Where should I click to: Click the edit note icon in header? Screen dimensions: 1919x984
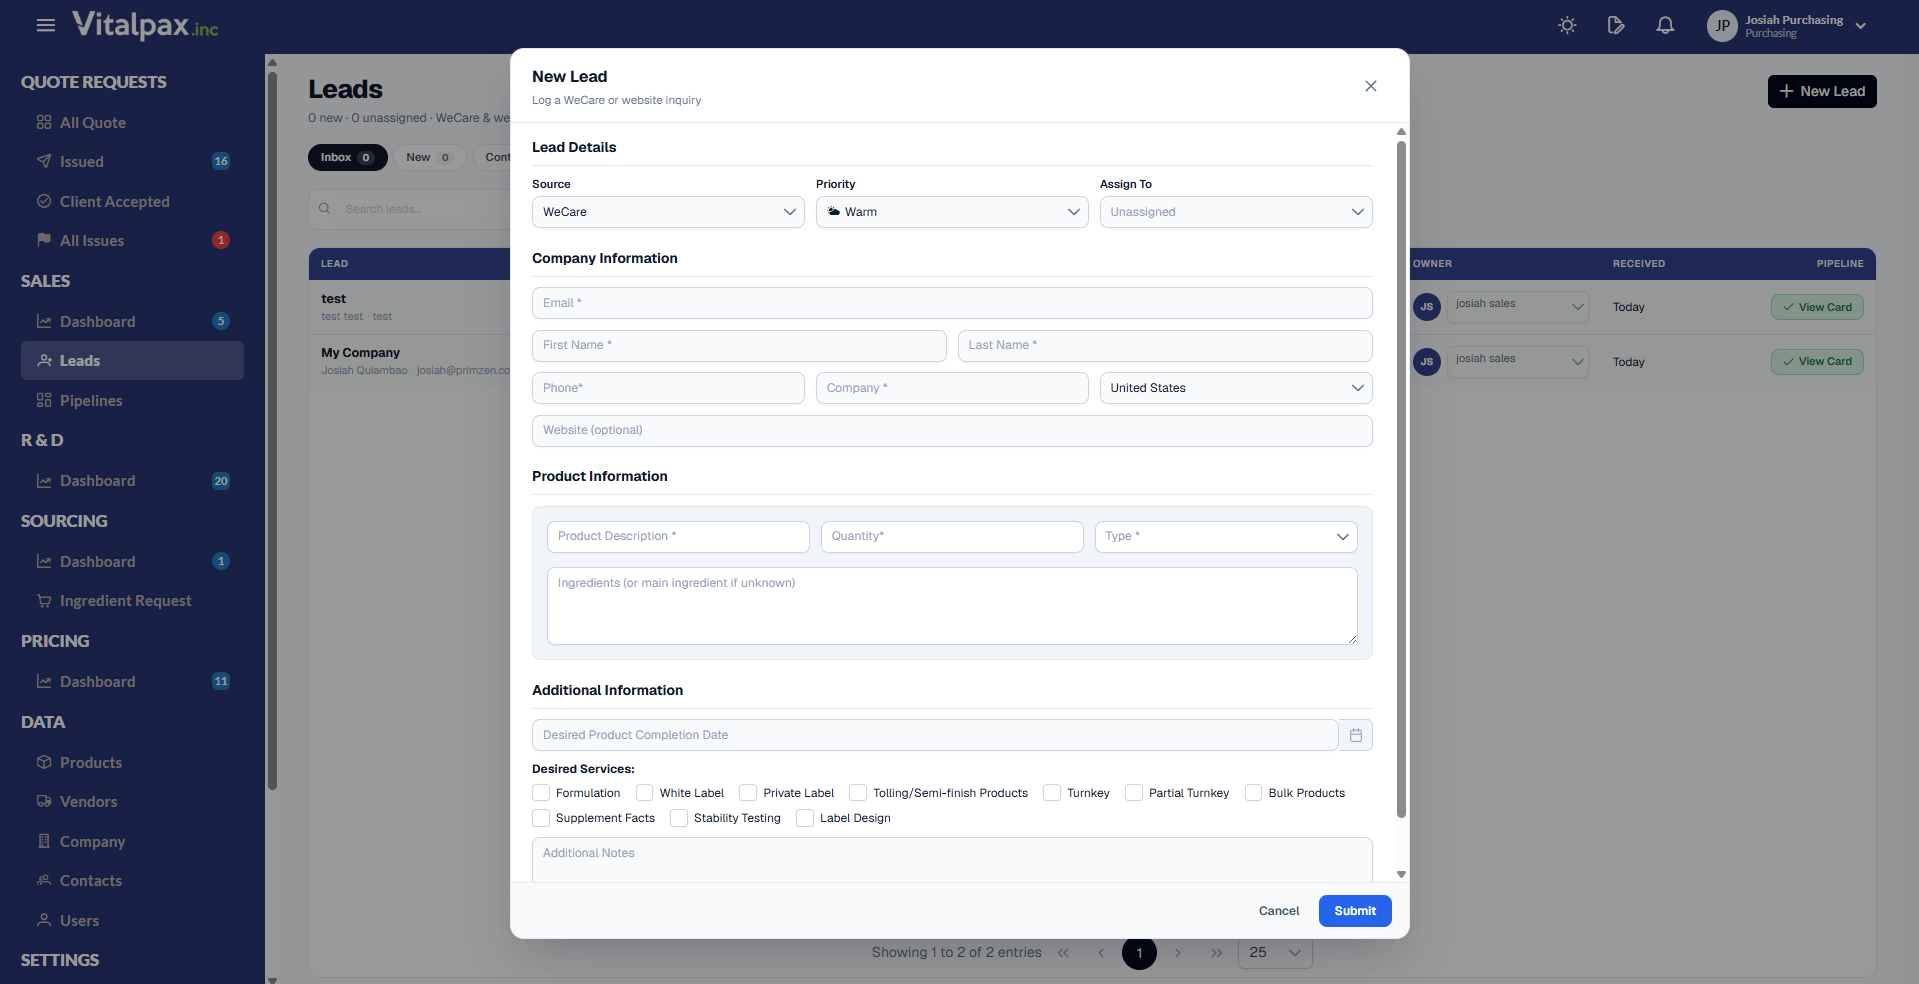tap(1616, 25)
